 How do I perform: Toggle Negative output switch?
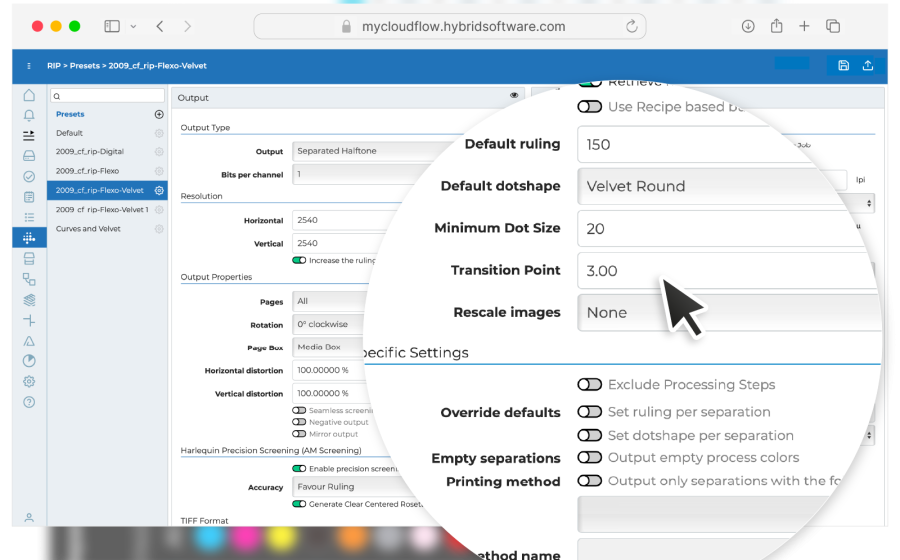tap(299, 422)
